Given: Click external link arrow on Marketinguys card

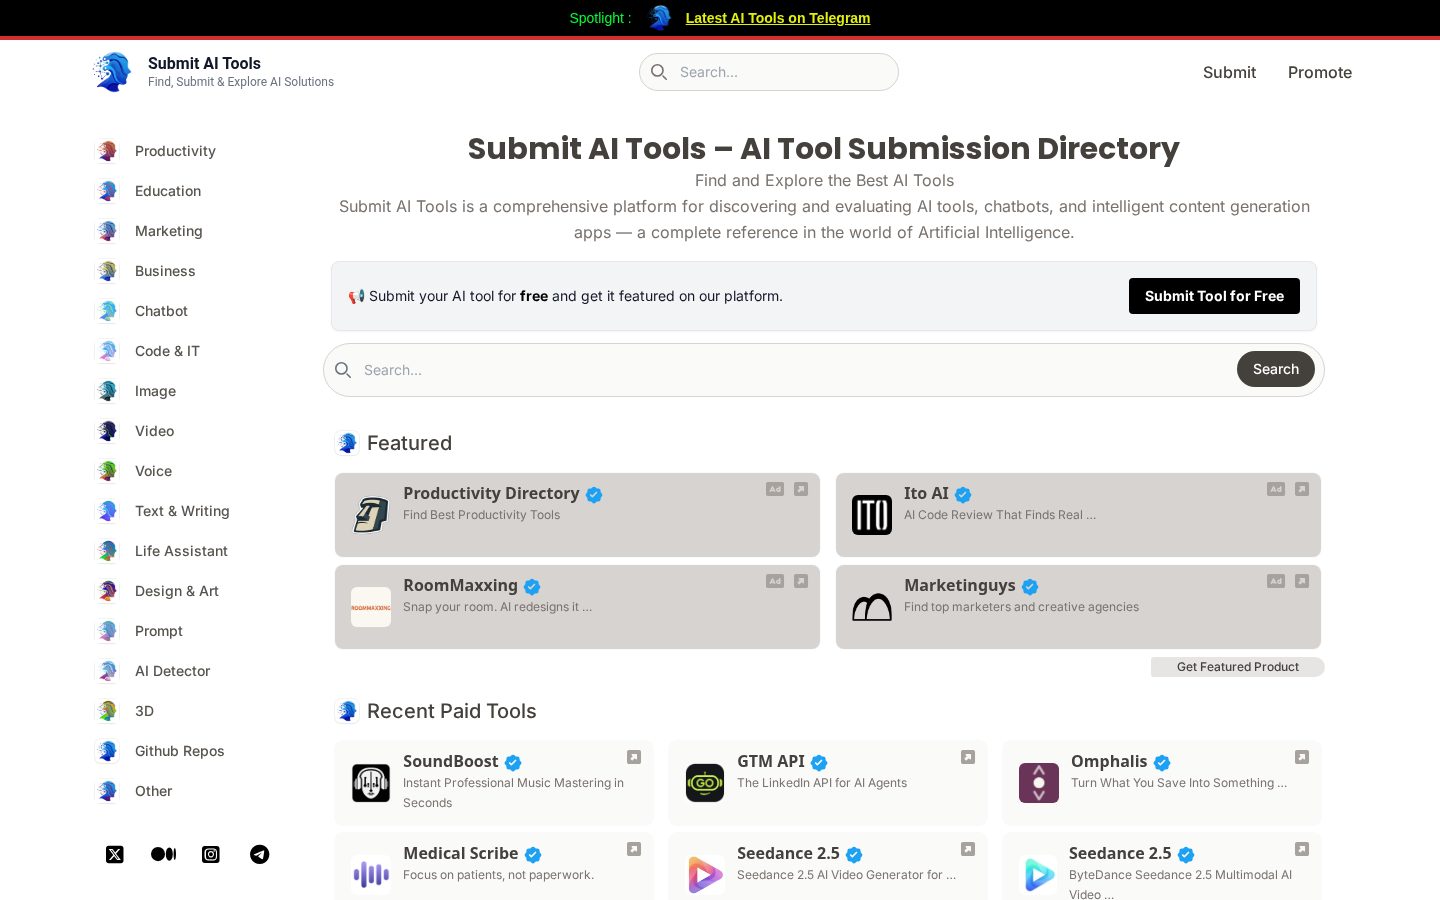Looking at the screenshot, I should point(1302,581).
